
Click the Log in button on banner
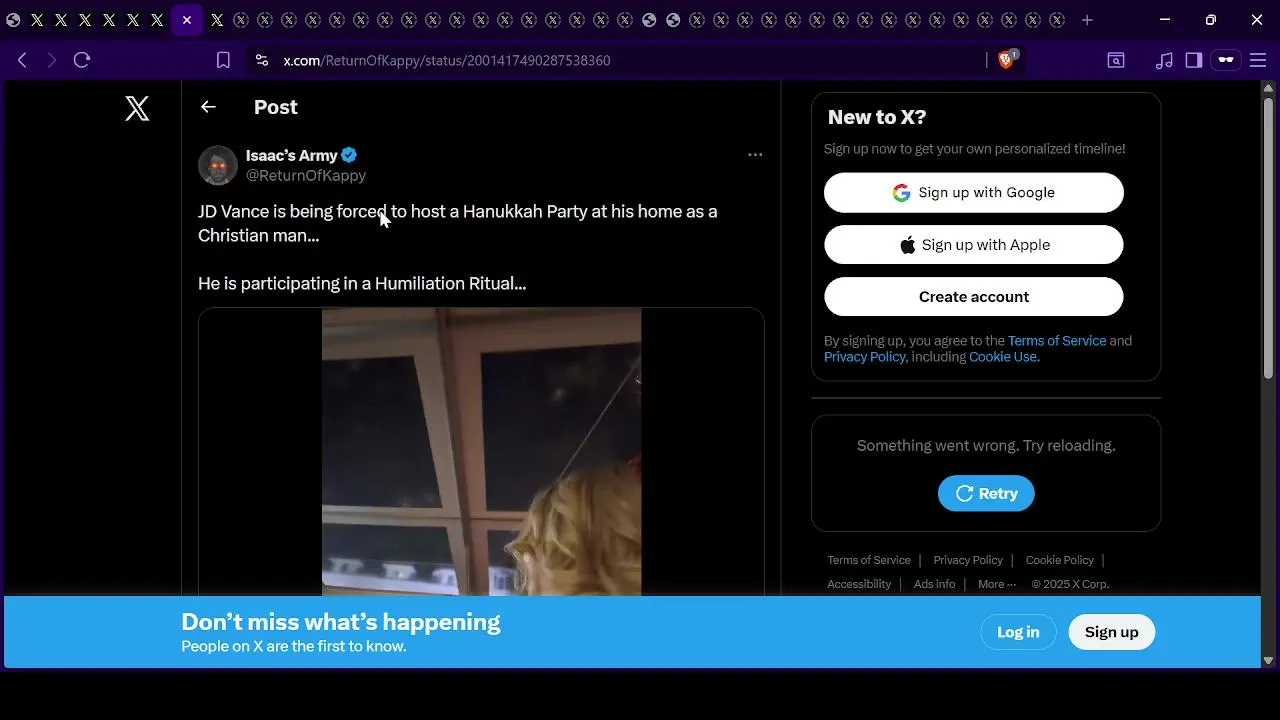tap(1018, 632)
